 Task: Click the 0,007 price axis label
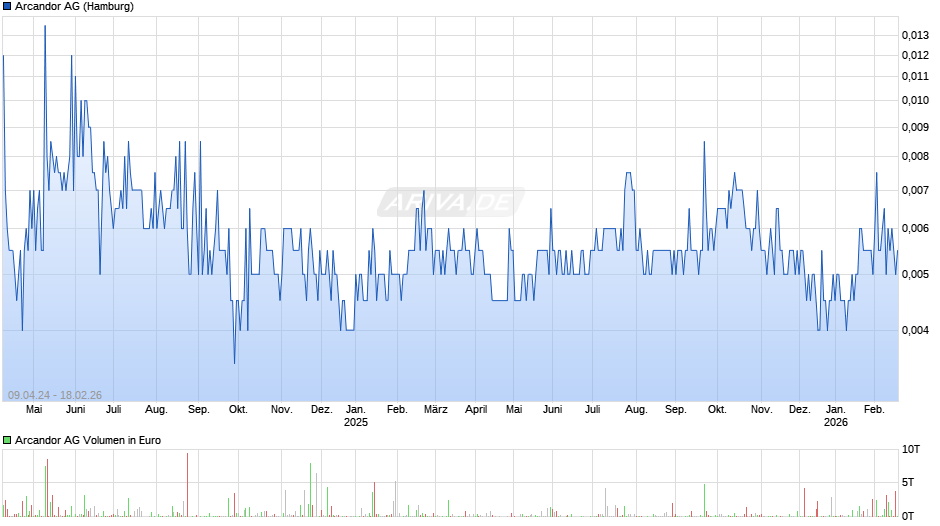click(915, 191)
